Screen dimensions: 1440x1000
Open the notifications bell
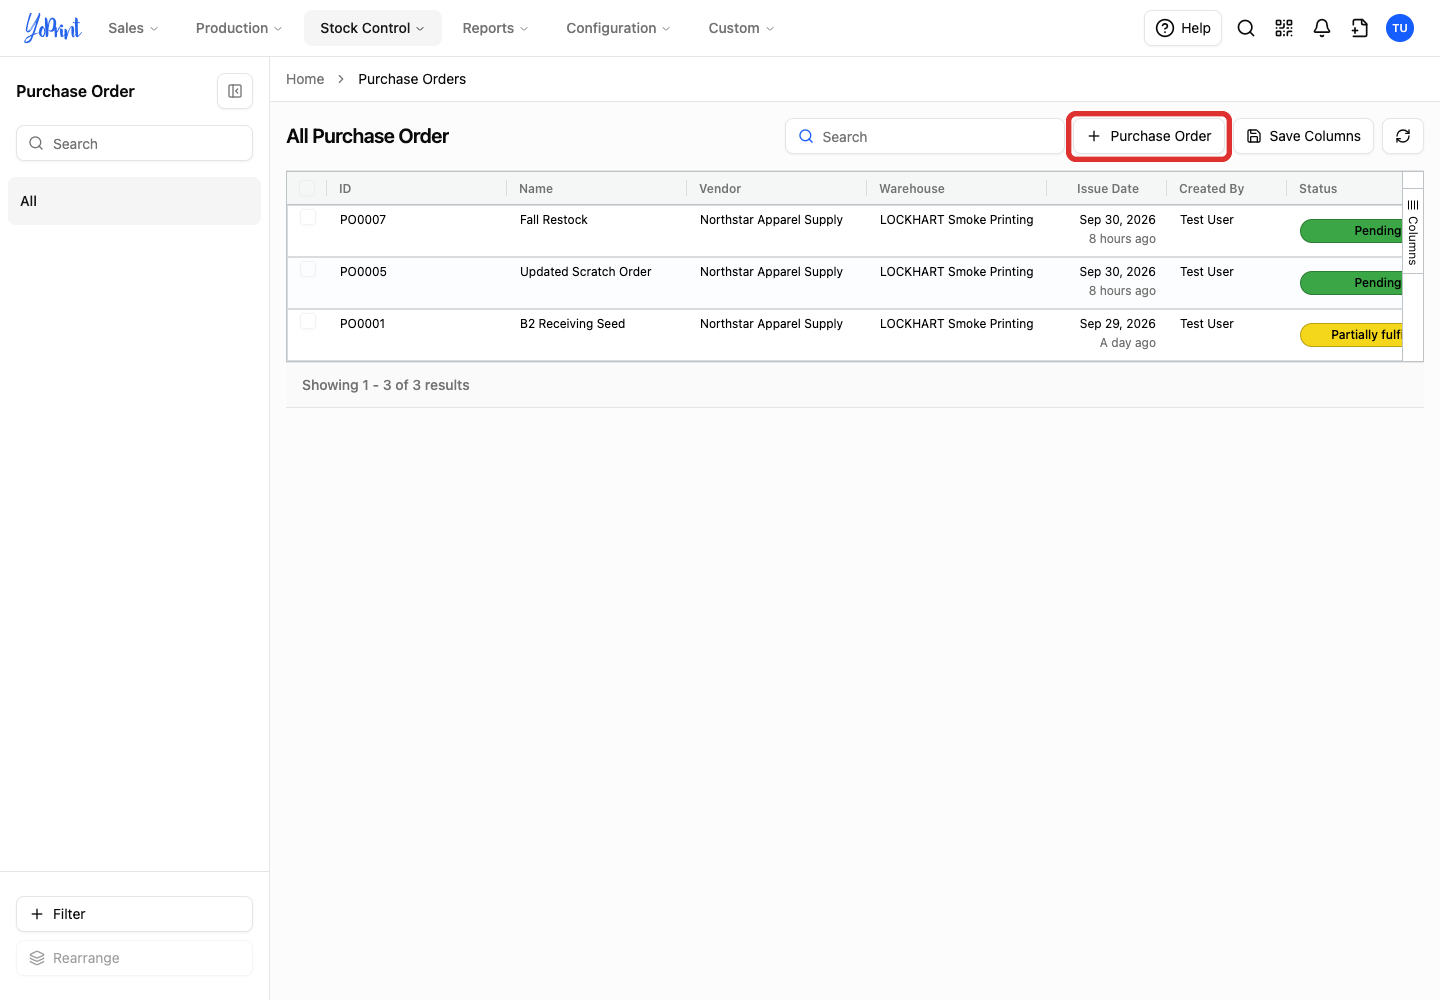point(1322,28)
